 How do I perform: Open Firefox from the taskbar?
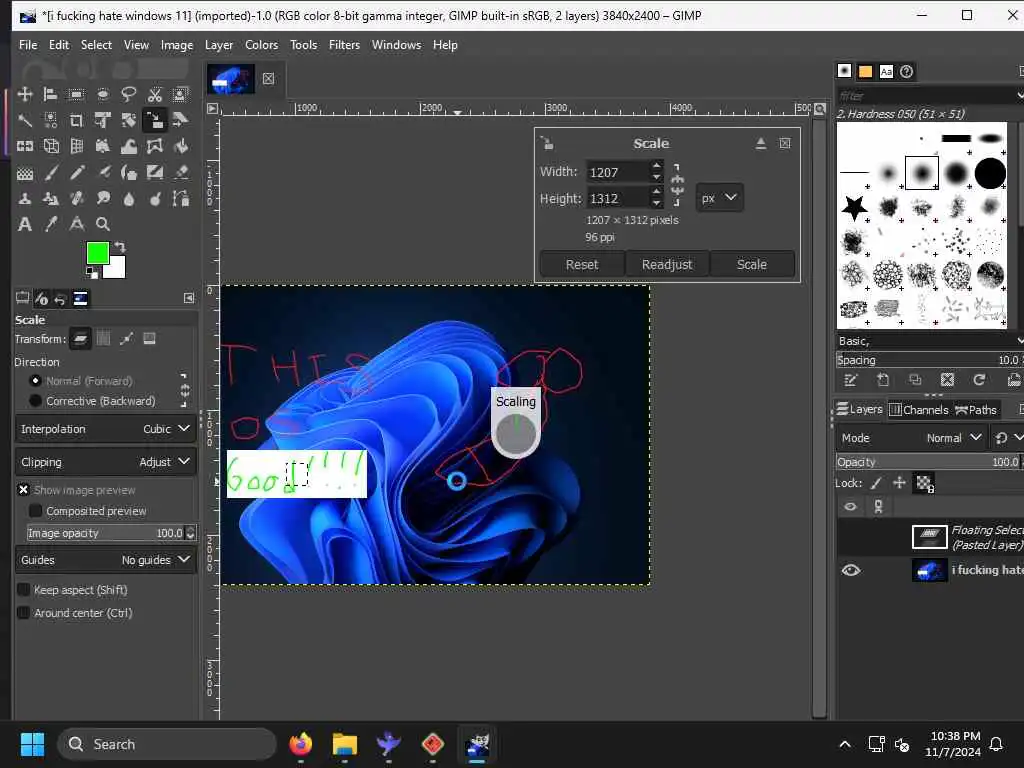pyautogui.click(x=300, y=744)
